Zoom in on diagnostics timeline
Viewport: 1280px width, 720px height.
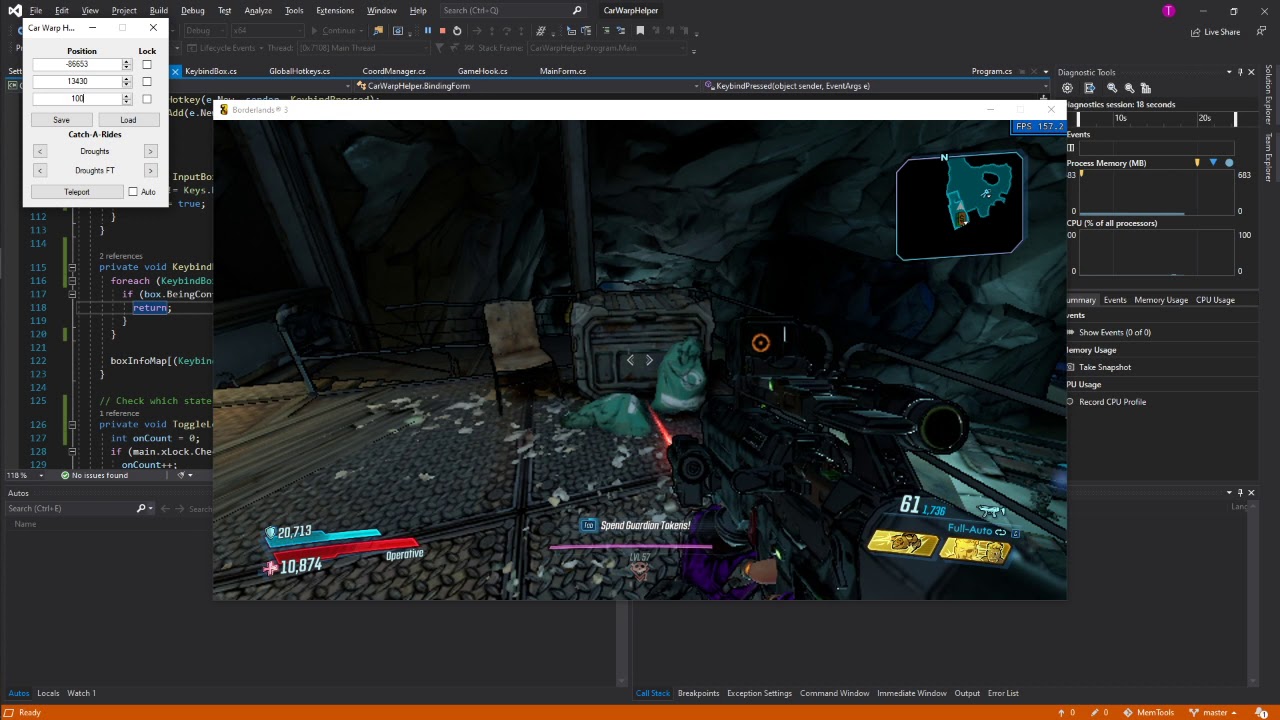click(1112, 88)
